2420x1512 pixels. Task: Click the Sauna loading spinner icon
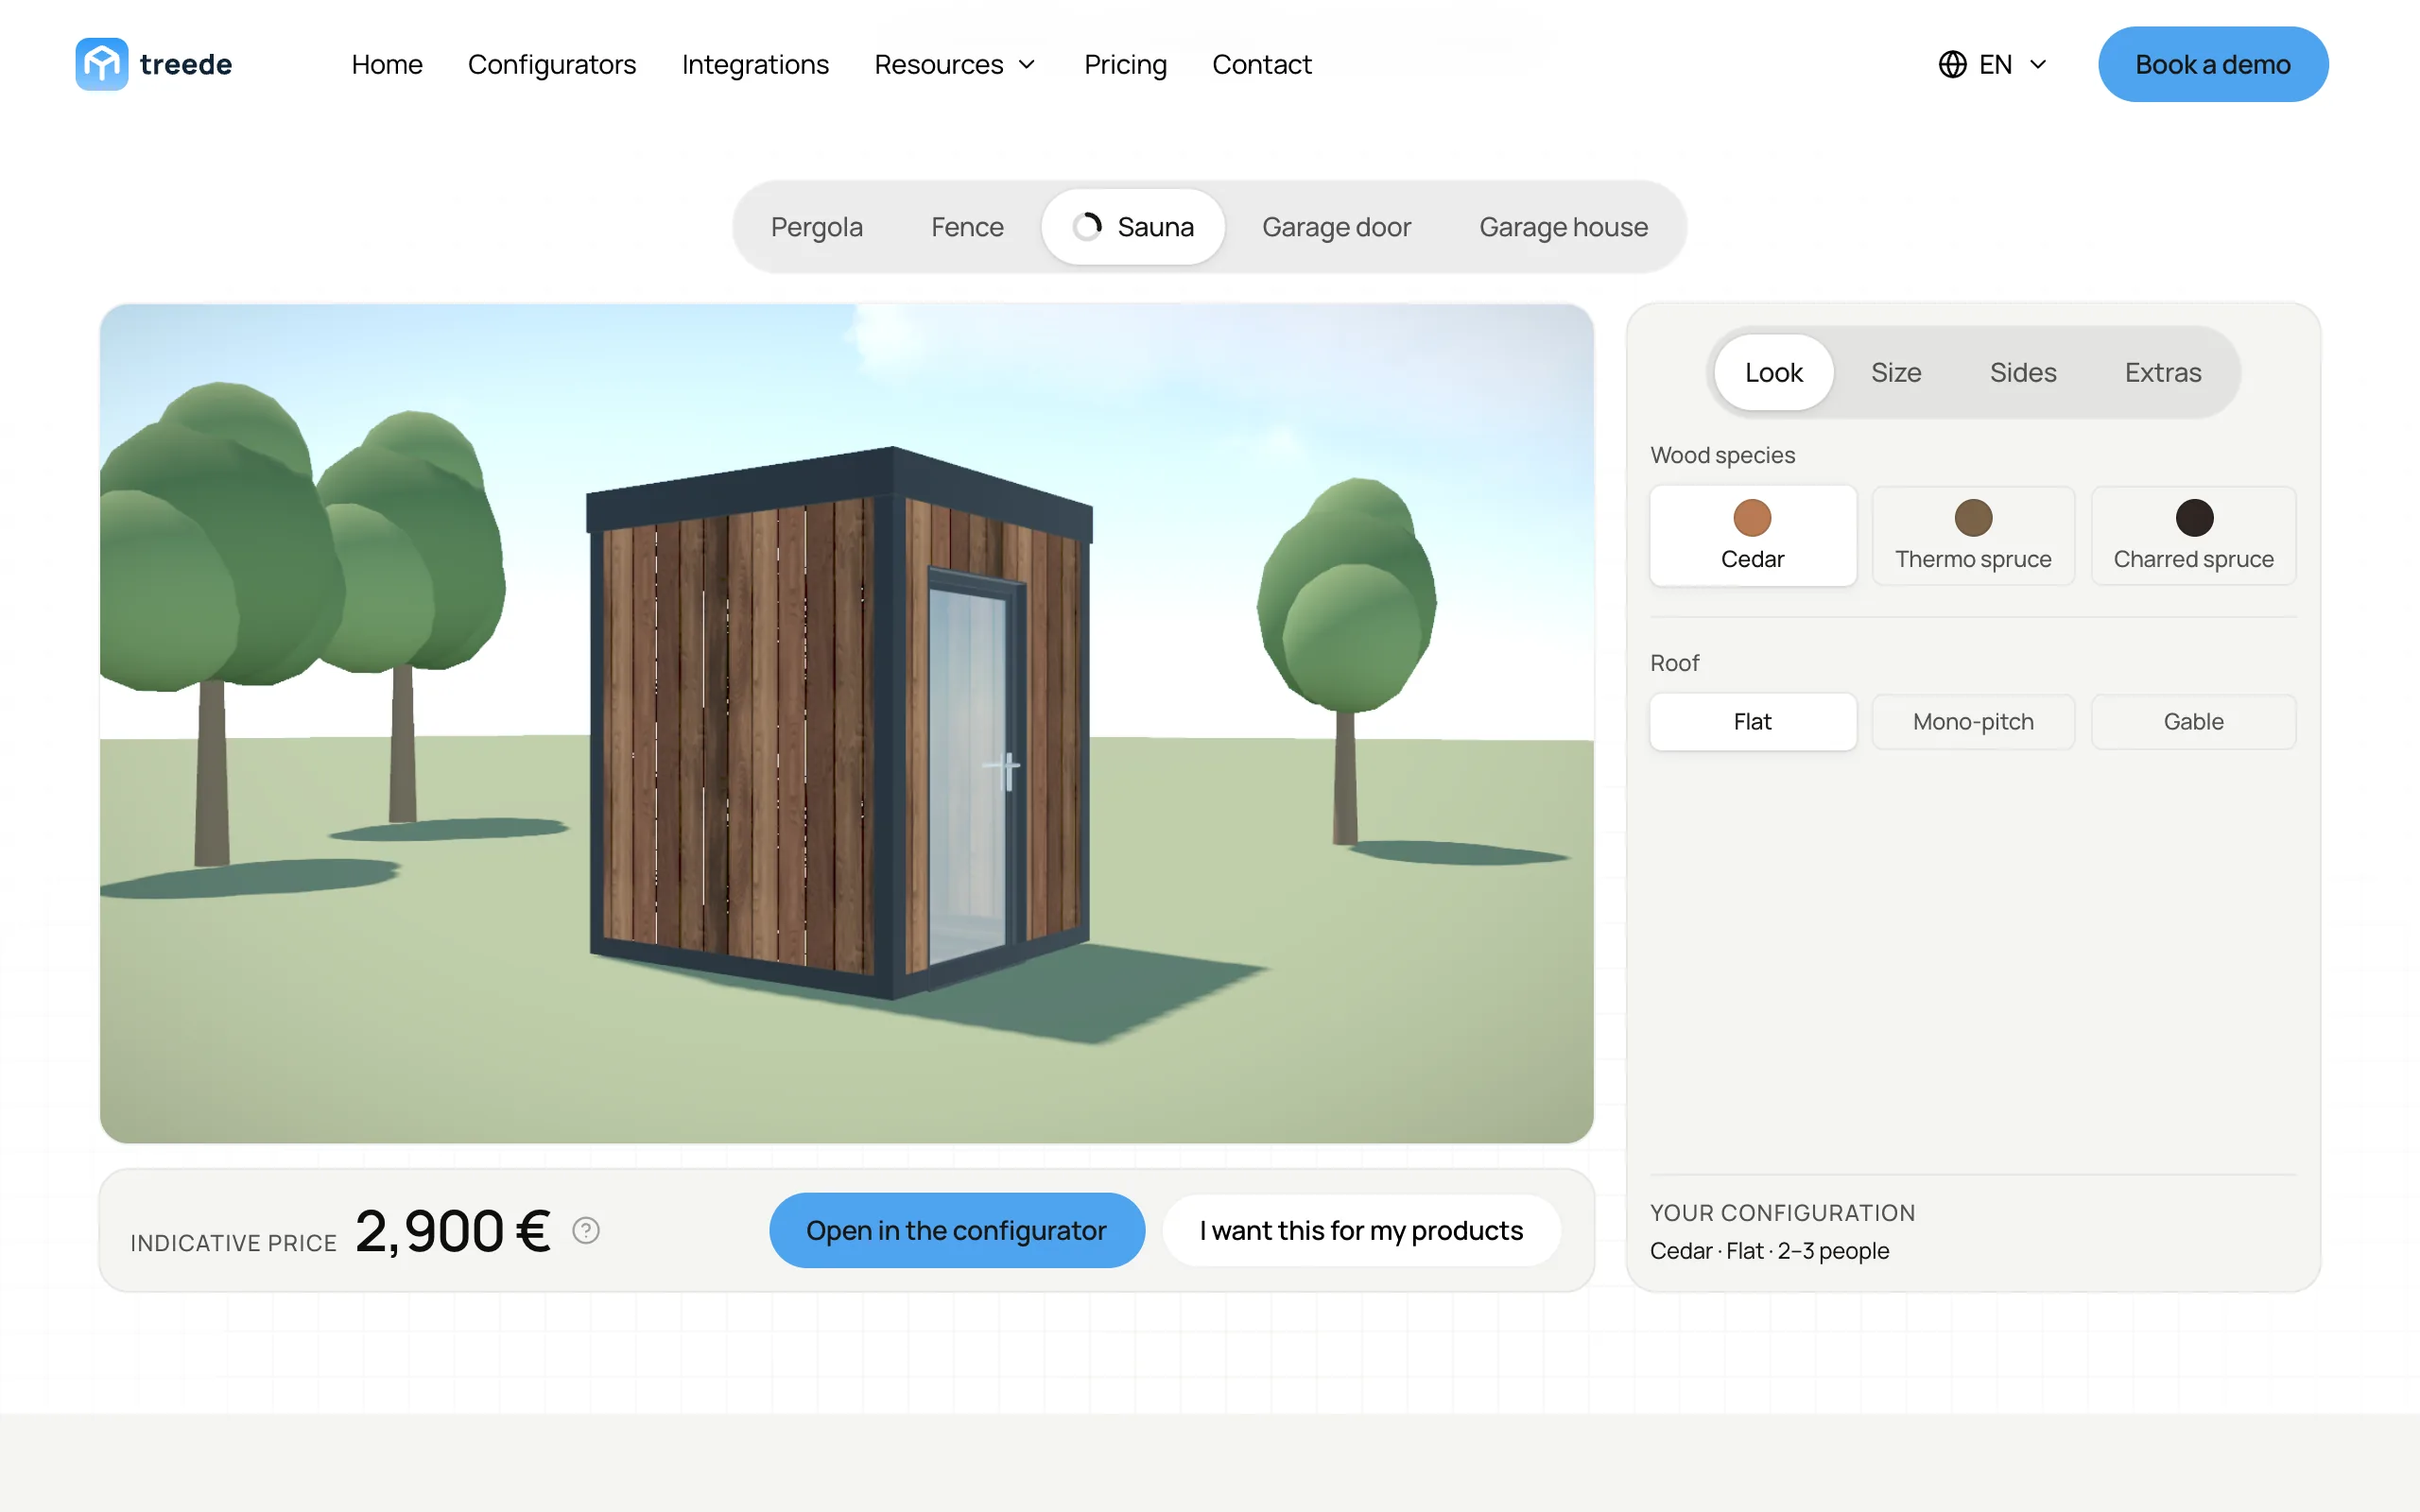[1087, 227]
